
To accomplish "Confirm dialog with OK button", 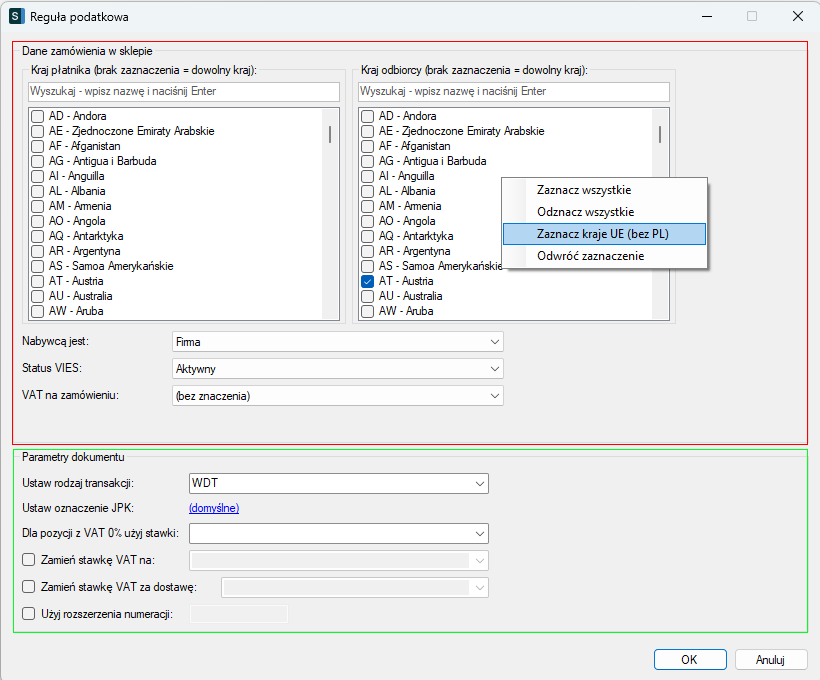I will 689,660.
